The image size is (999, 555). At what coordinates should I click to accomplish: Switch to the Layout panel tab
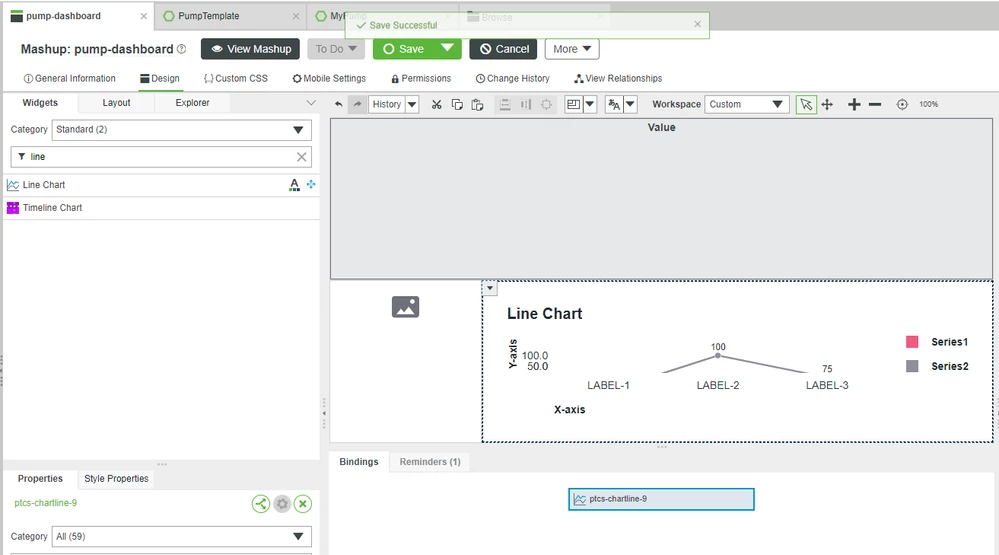(x=117, y=103)
